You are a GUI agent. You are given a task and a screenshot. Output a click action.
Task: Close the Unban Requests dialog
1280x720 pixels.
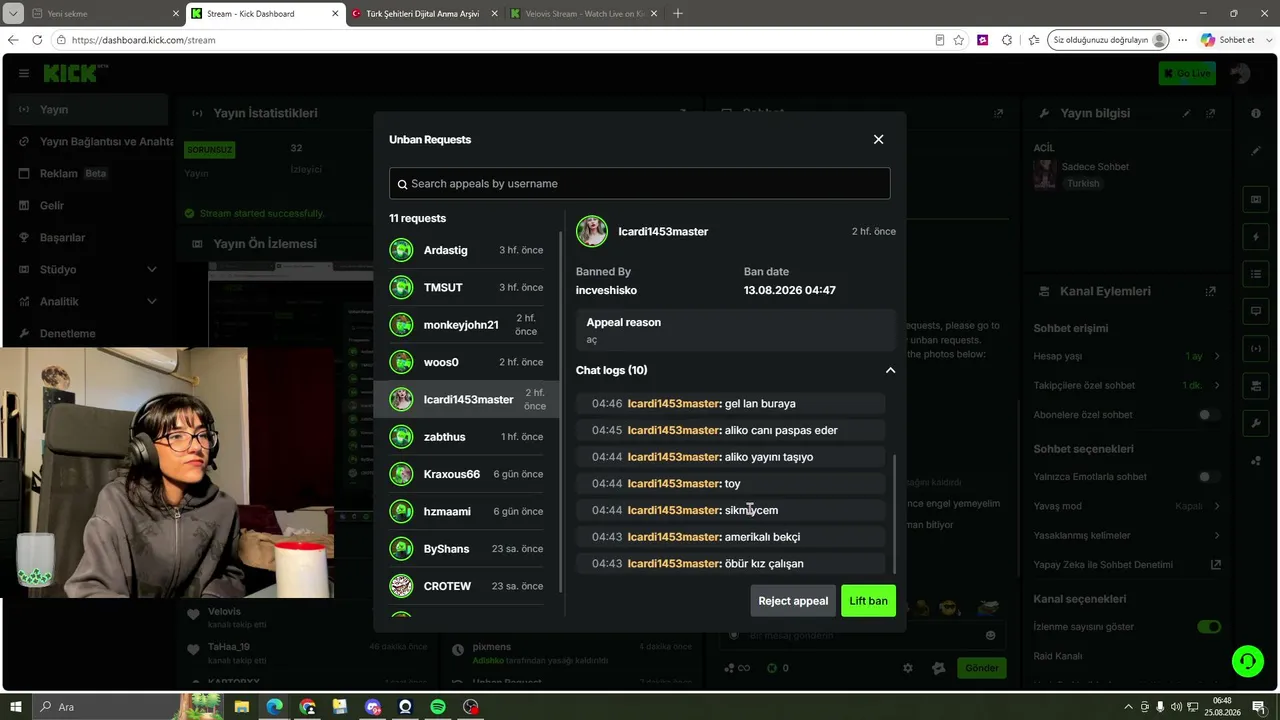(878, 139)
